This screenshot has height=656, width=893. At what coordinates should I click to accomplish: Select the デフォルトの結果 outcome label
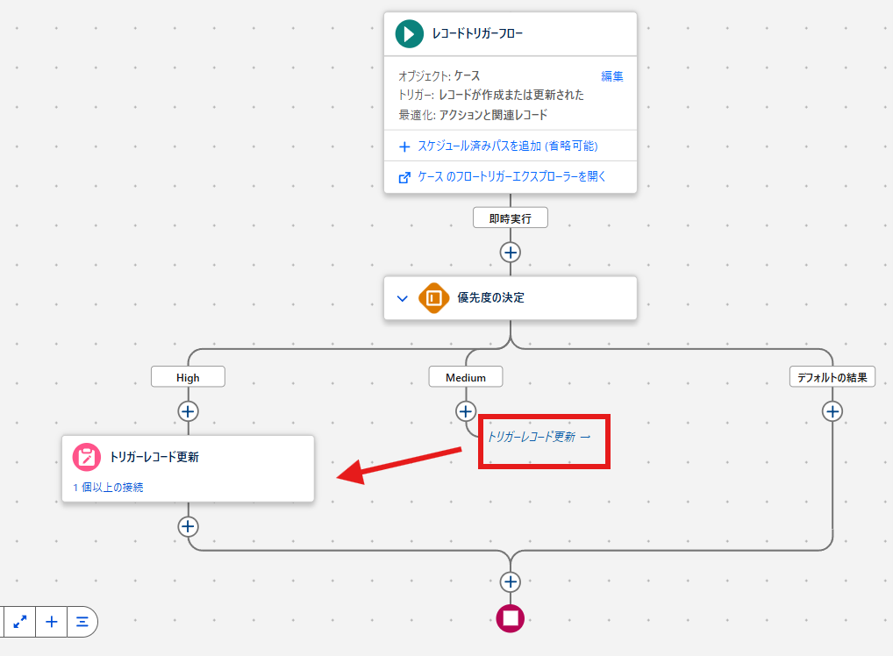click(x=832, y=378)
